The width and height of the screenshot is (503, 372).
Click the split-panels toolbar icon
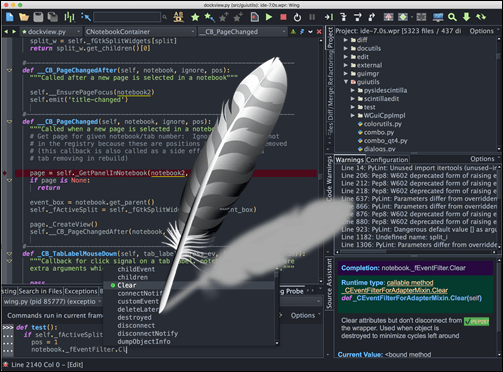421,17
